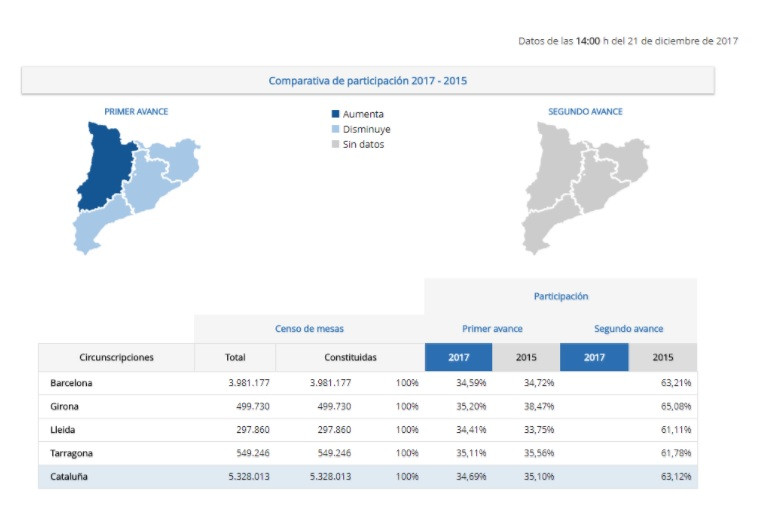Click Barcelona second advance value 63,21%
The image size is (773, 508).
click(676, 383)
